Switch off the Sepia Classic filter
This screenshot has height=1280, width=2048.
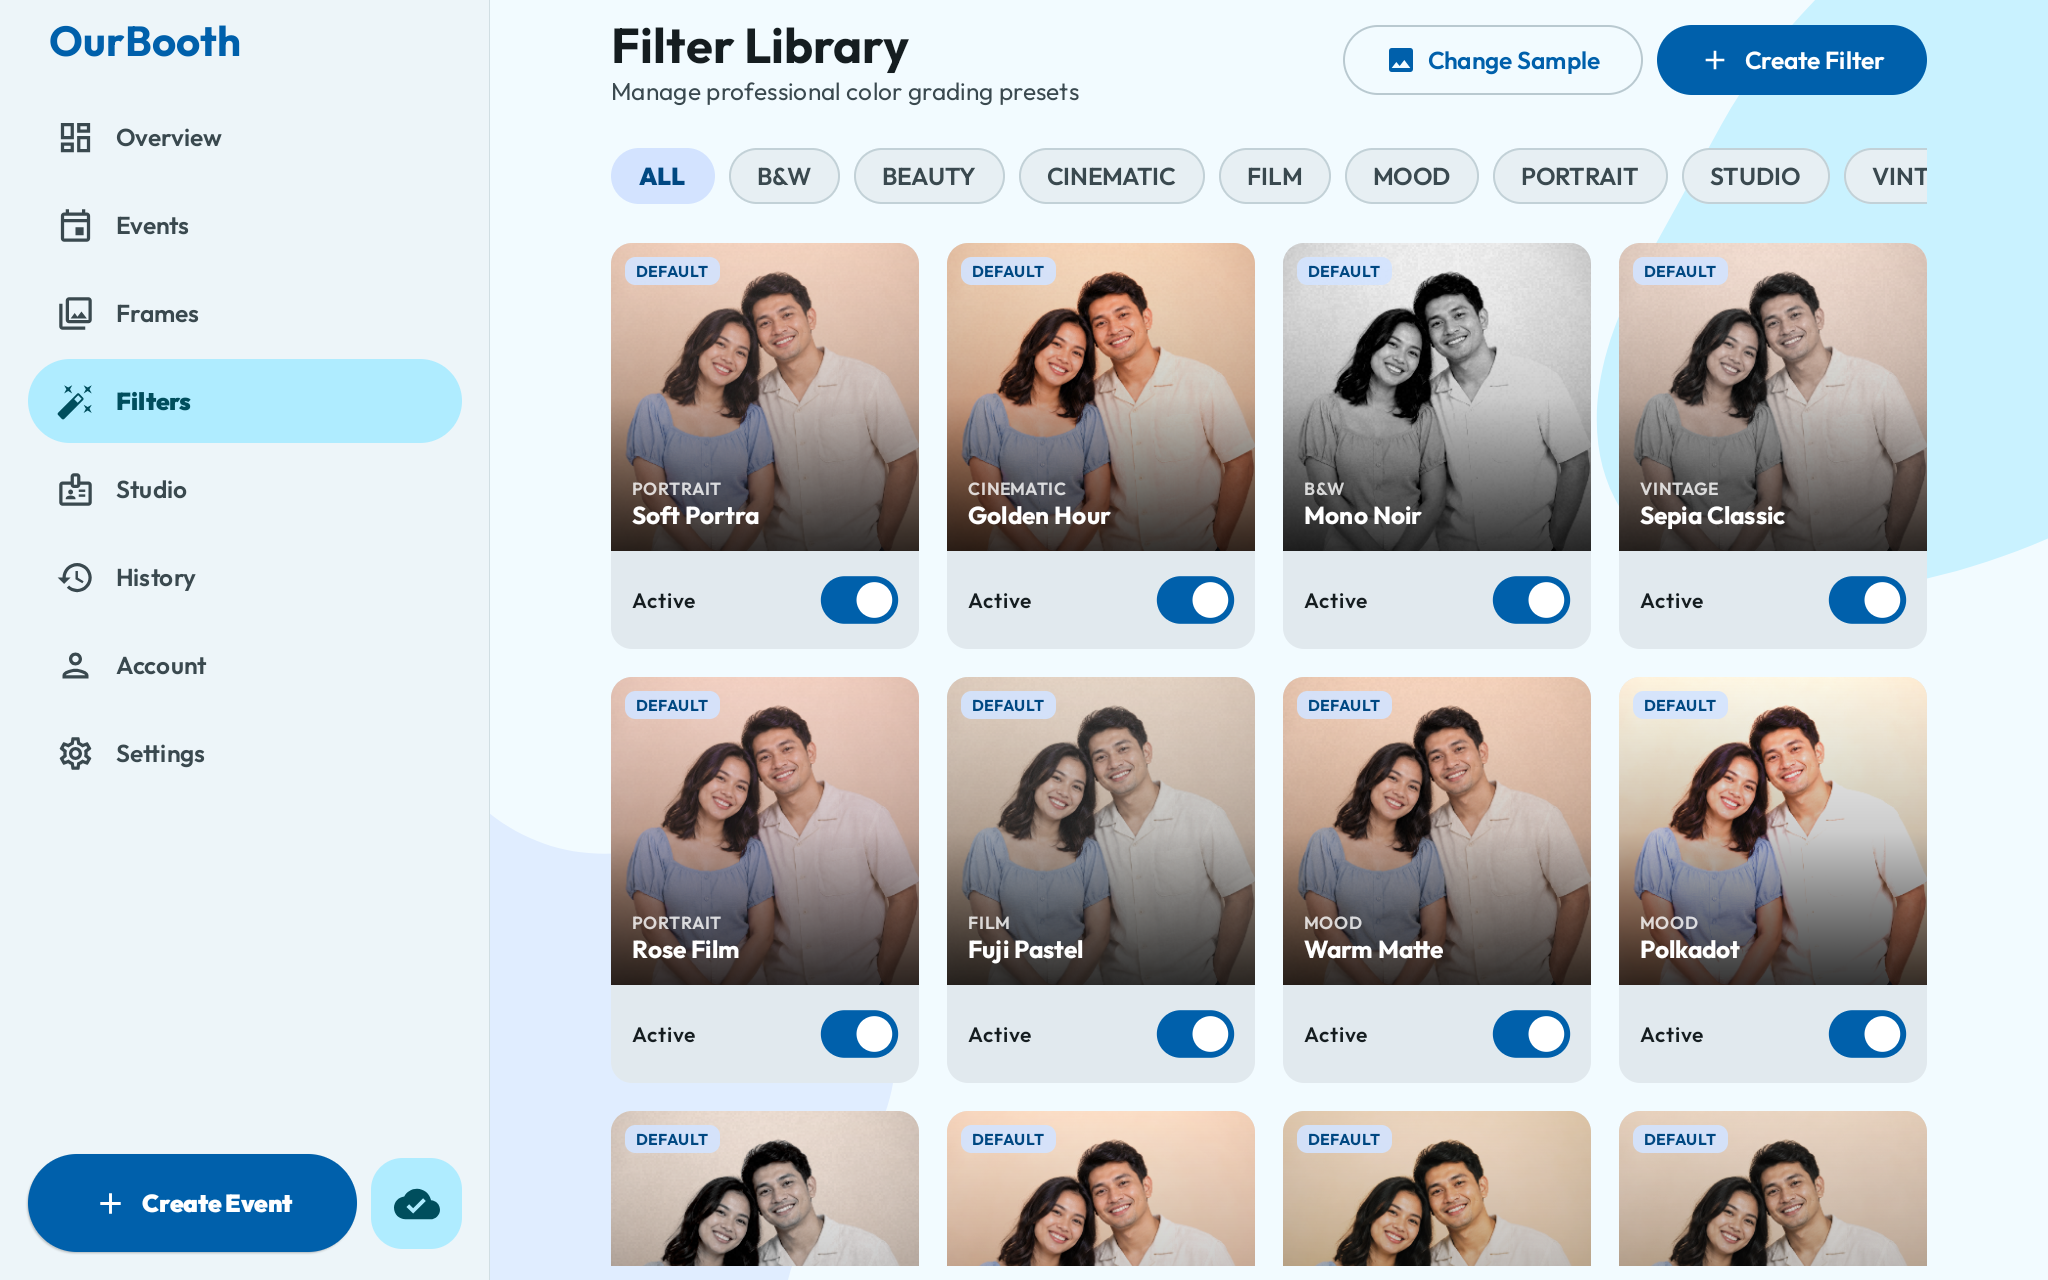pos(1867,600)
